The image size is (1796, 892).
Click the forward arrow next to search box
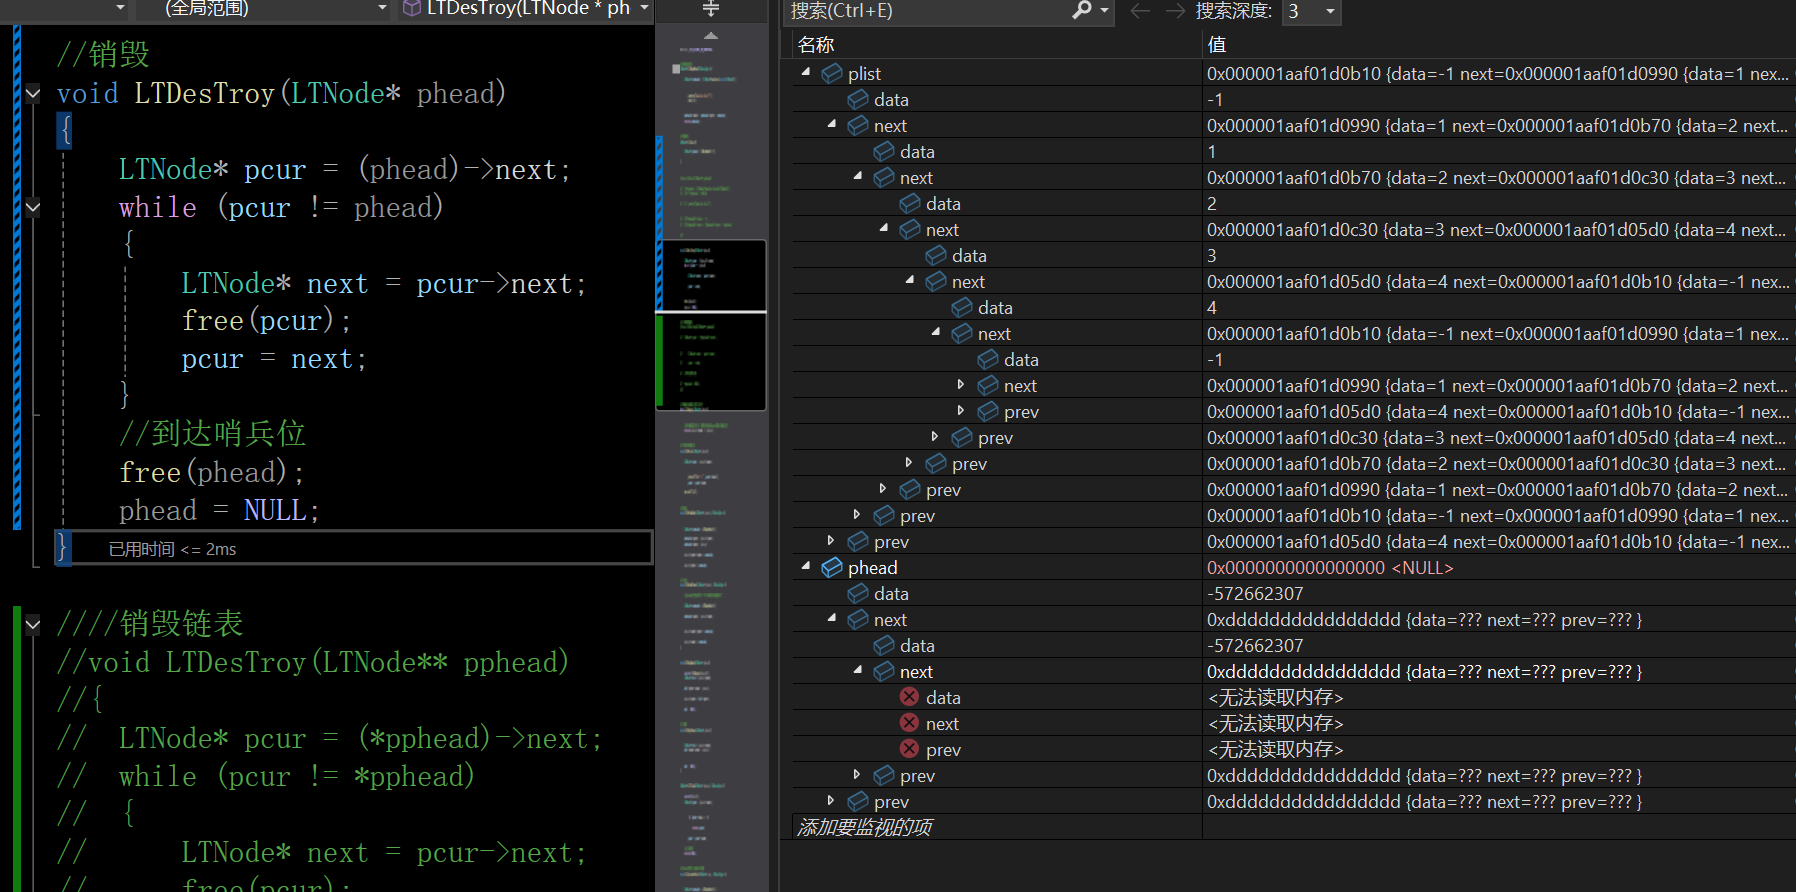click(1175, 11)
